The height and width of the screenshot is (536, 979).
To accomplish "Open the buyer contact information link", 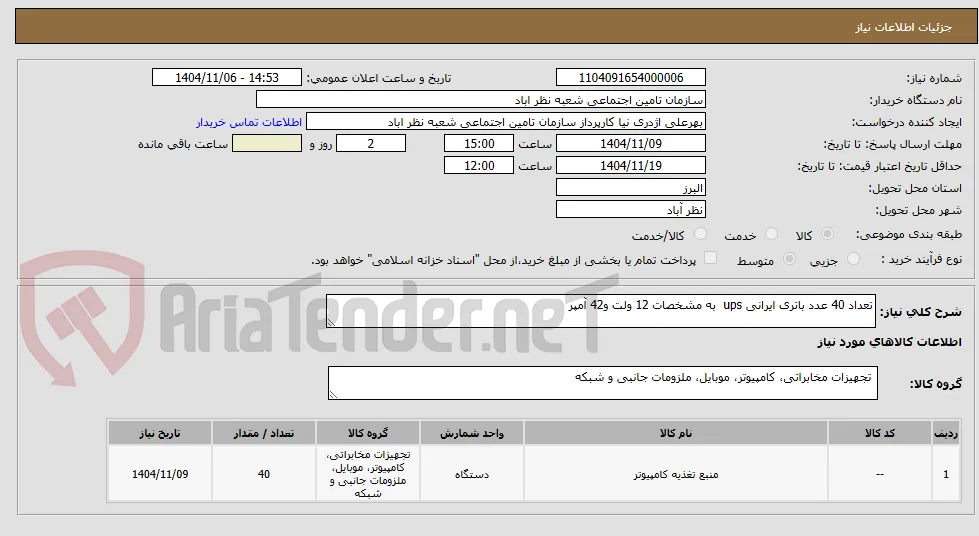I will (248, 122).
